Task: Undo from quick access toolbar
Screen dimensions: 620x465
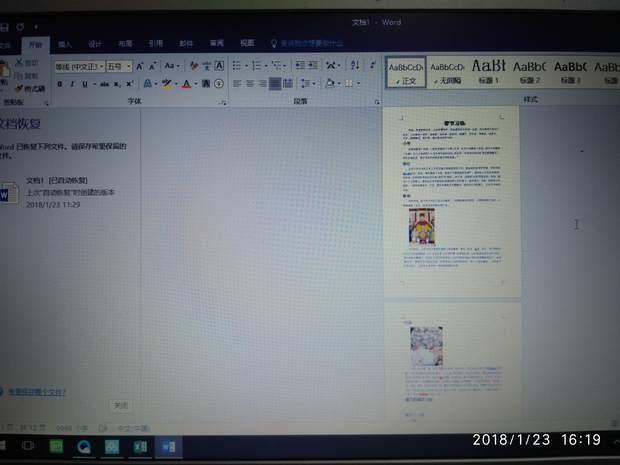Action: pos(20,27)
